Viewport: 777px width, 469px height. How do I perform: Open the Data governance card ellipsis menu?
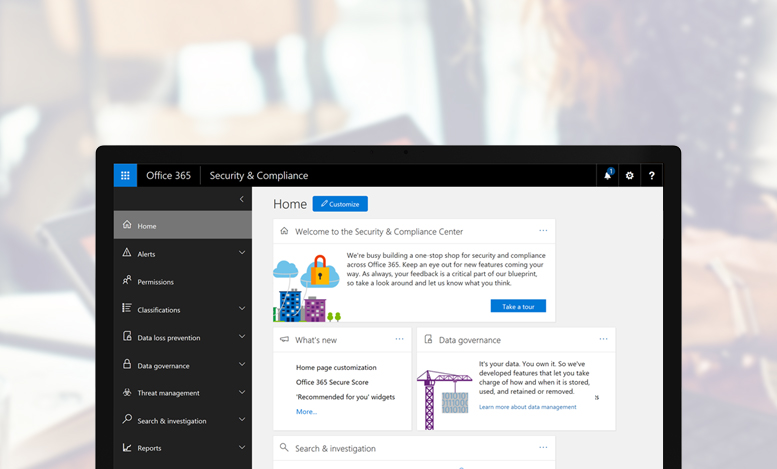click(x=603, y=339)
